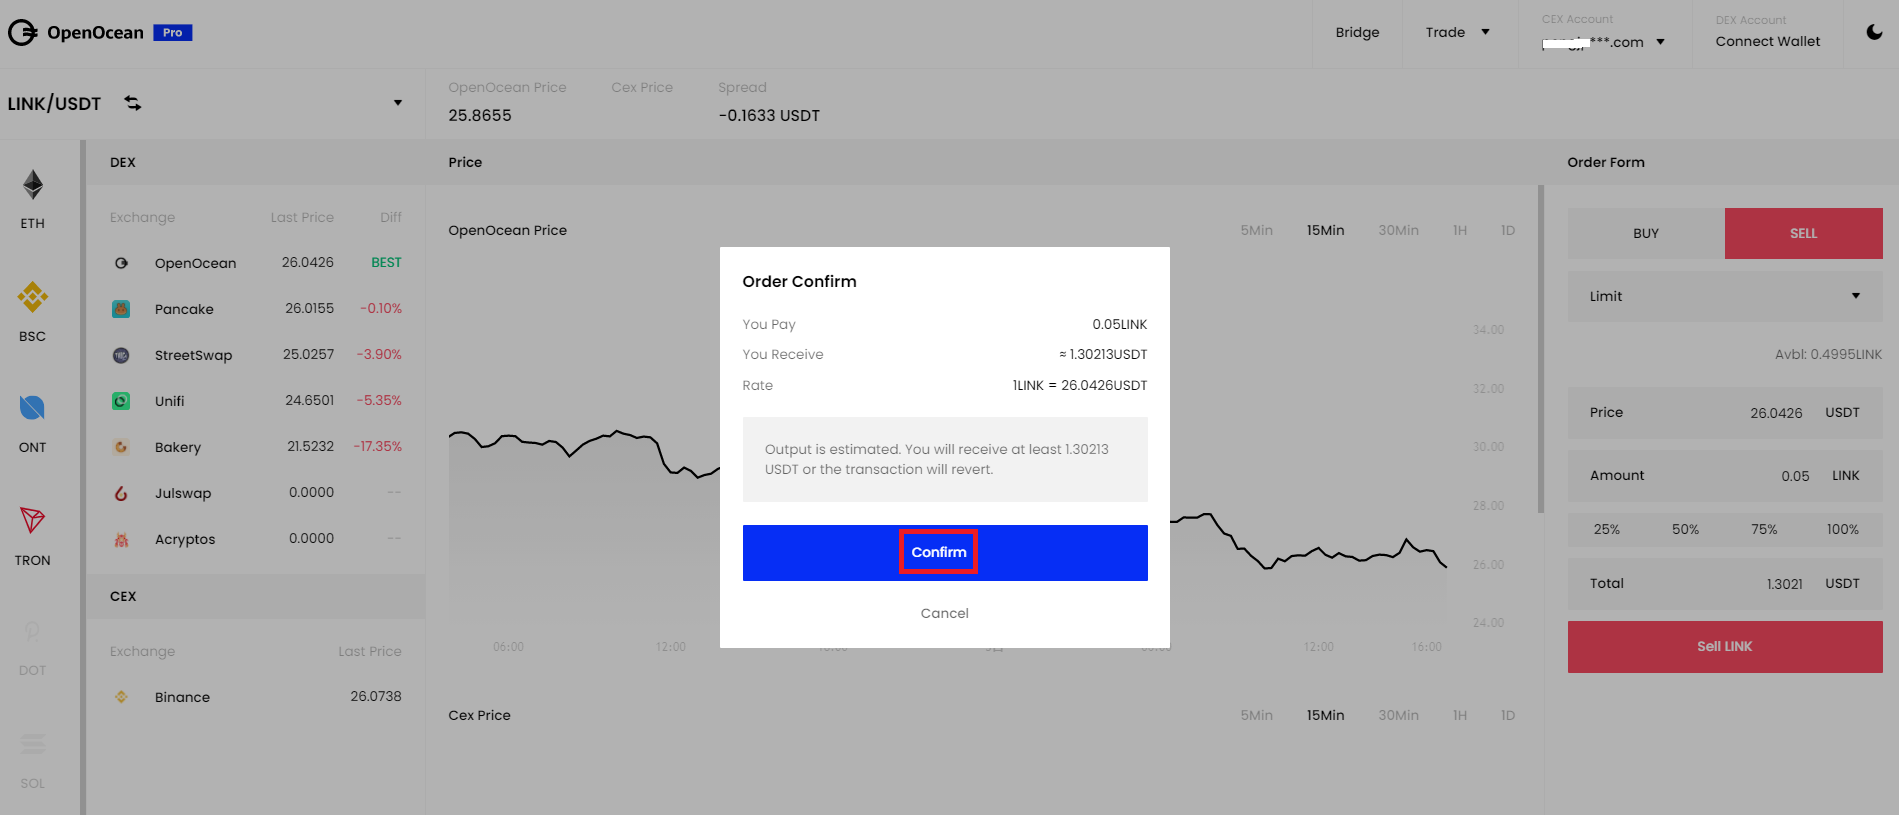Click Pancake price 26.0155
Image resolution: width=1899 pixels, height=815 pixels.
(x=309, y=308)
